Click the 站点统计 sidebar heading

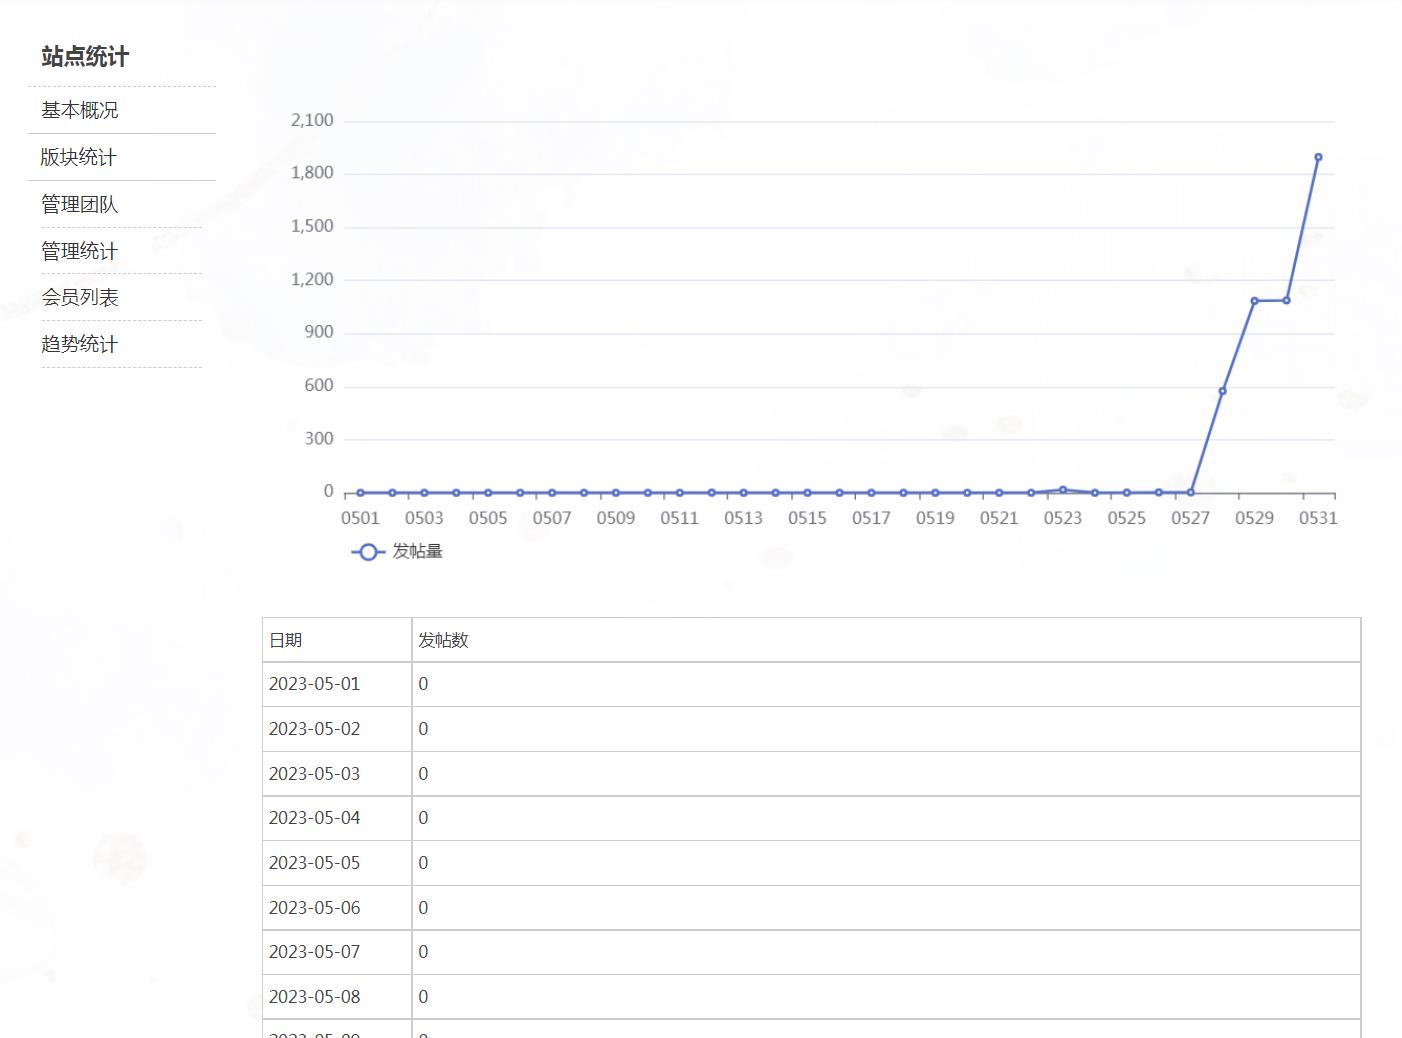(85, 57)
